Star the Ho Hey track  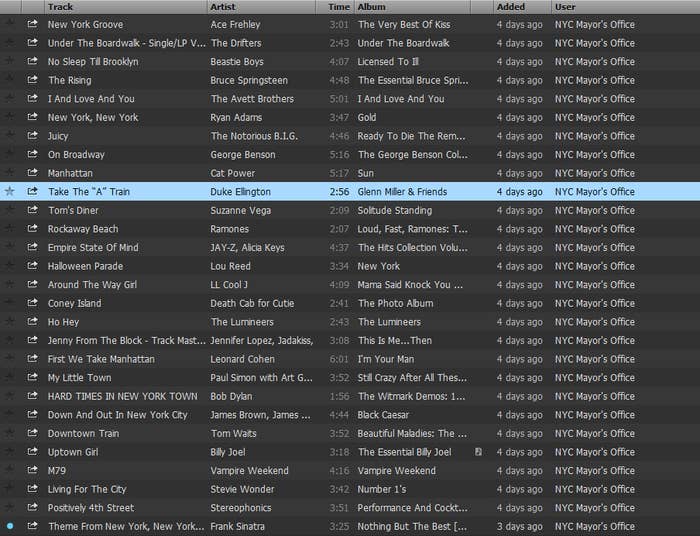[x=9, y=321]
